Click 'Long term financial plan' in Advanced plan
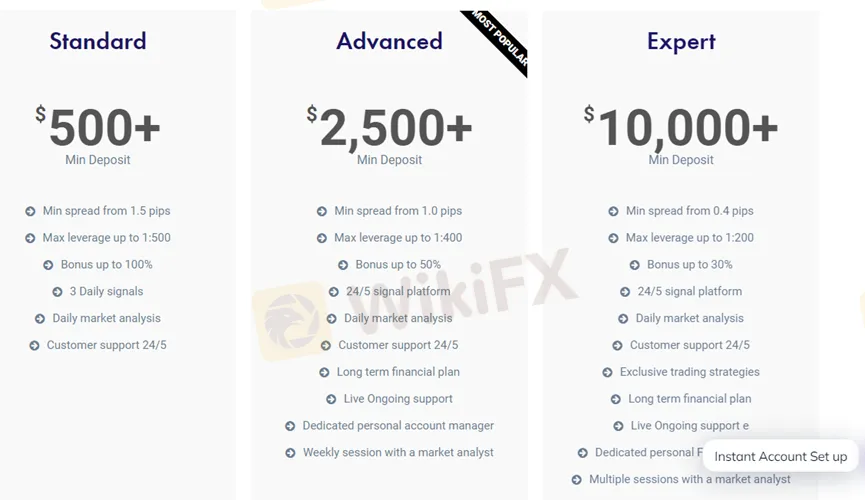865x500 pixels. (398, 372)
